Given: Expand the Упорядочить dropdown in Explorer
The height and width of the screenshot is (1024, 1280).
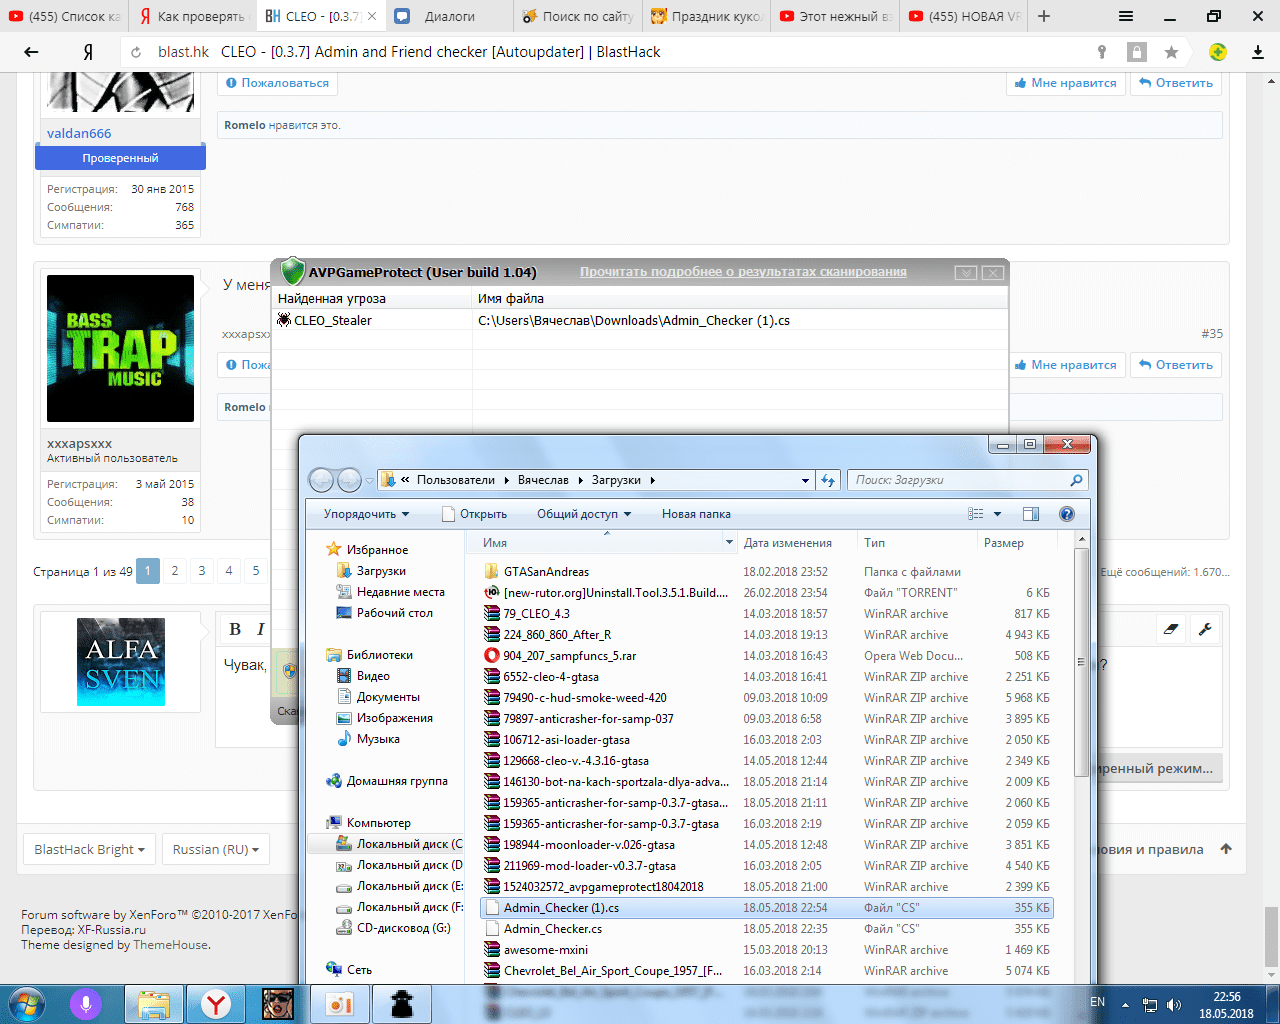Looking at the screenshot, I should point(366,514).
